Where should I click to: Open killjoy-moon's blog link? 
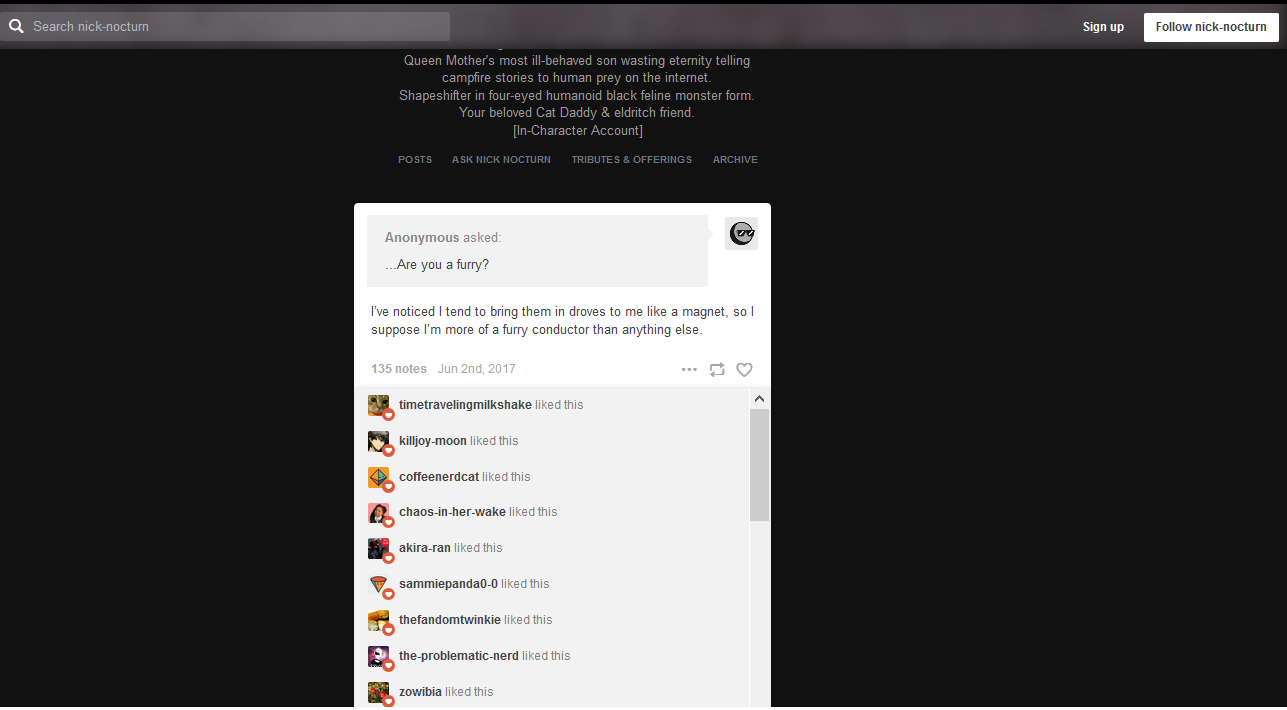click(x=433, y=441)
